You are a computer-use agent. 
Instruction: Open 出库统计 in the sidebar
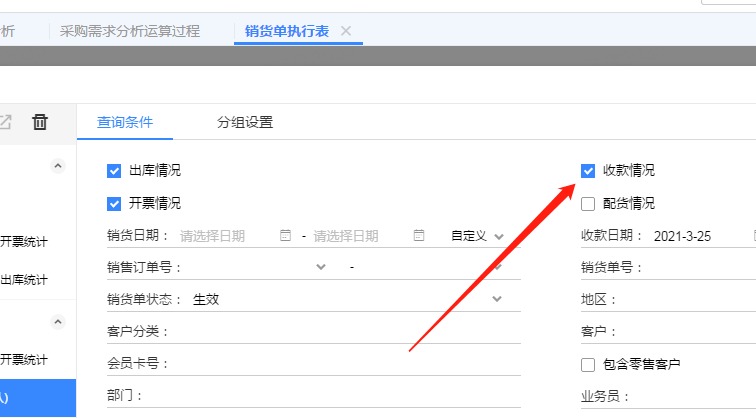(24, 280)
